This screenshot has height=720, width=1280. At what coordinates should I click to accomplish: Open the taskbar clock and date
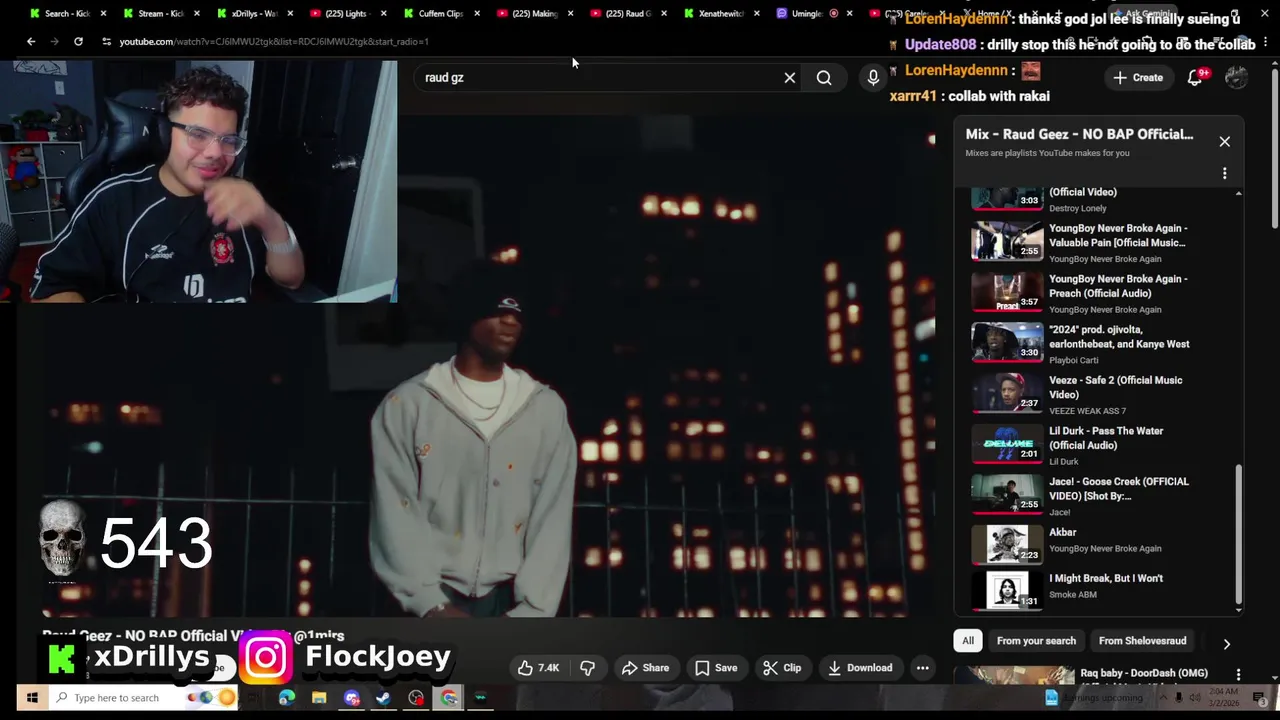tap(1225, 697)
